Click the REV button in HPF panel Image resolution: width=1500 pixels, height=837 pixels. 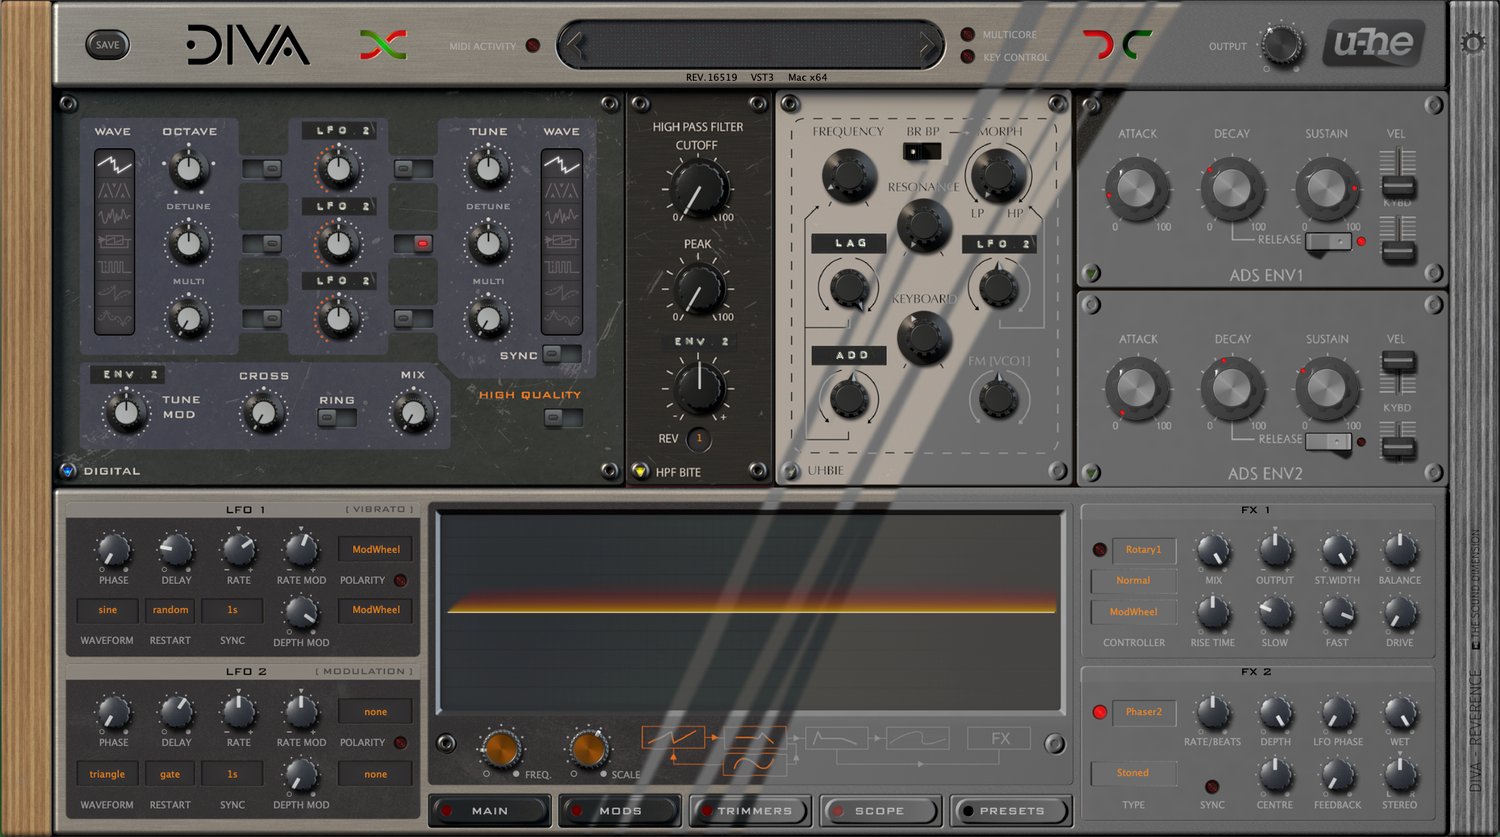pos(699,439)
